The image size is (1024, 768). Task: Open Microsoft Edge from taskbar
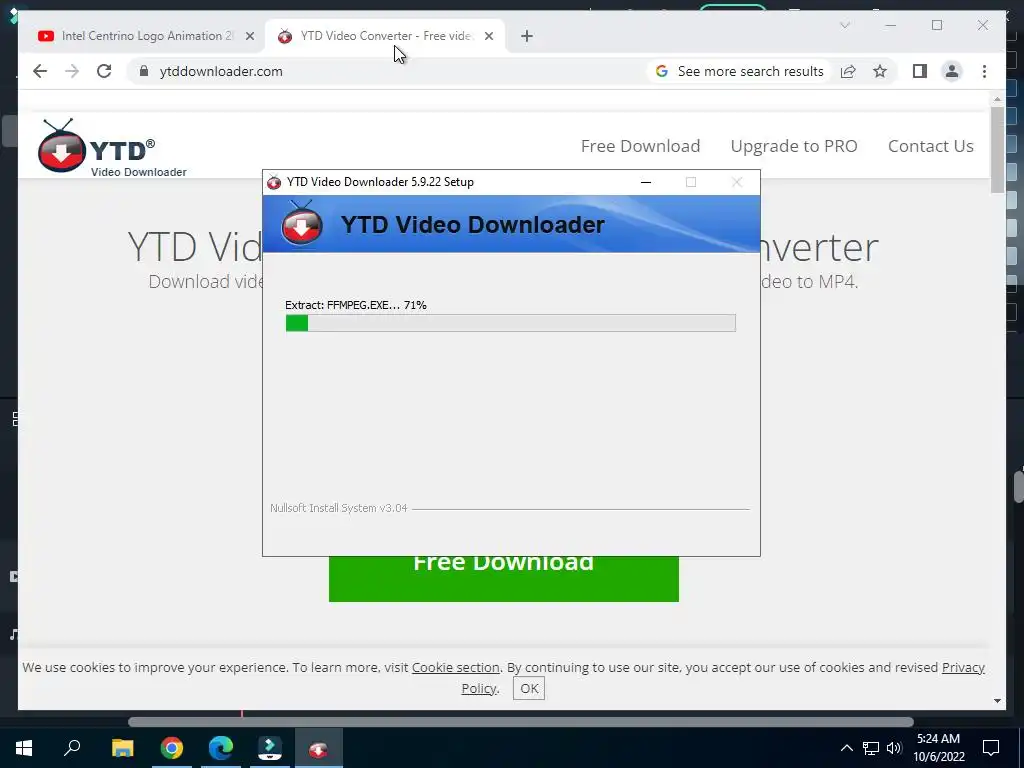point(221,748)
